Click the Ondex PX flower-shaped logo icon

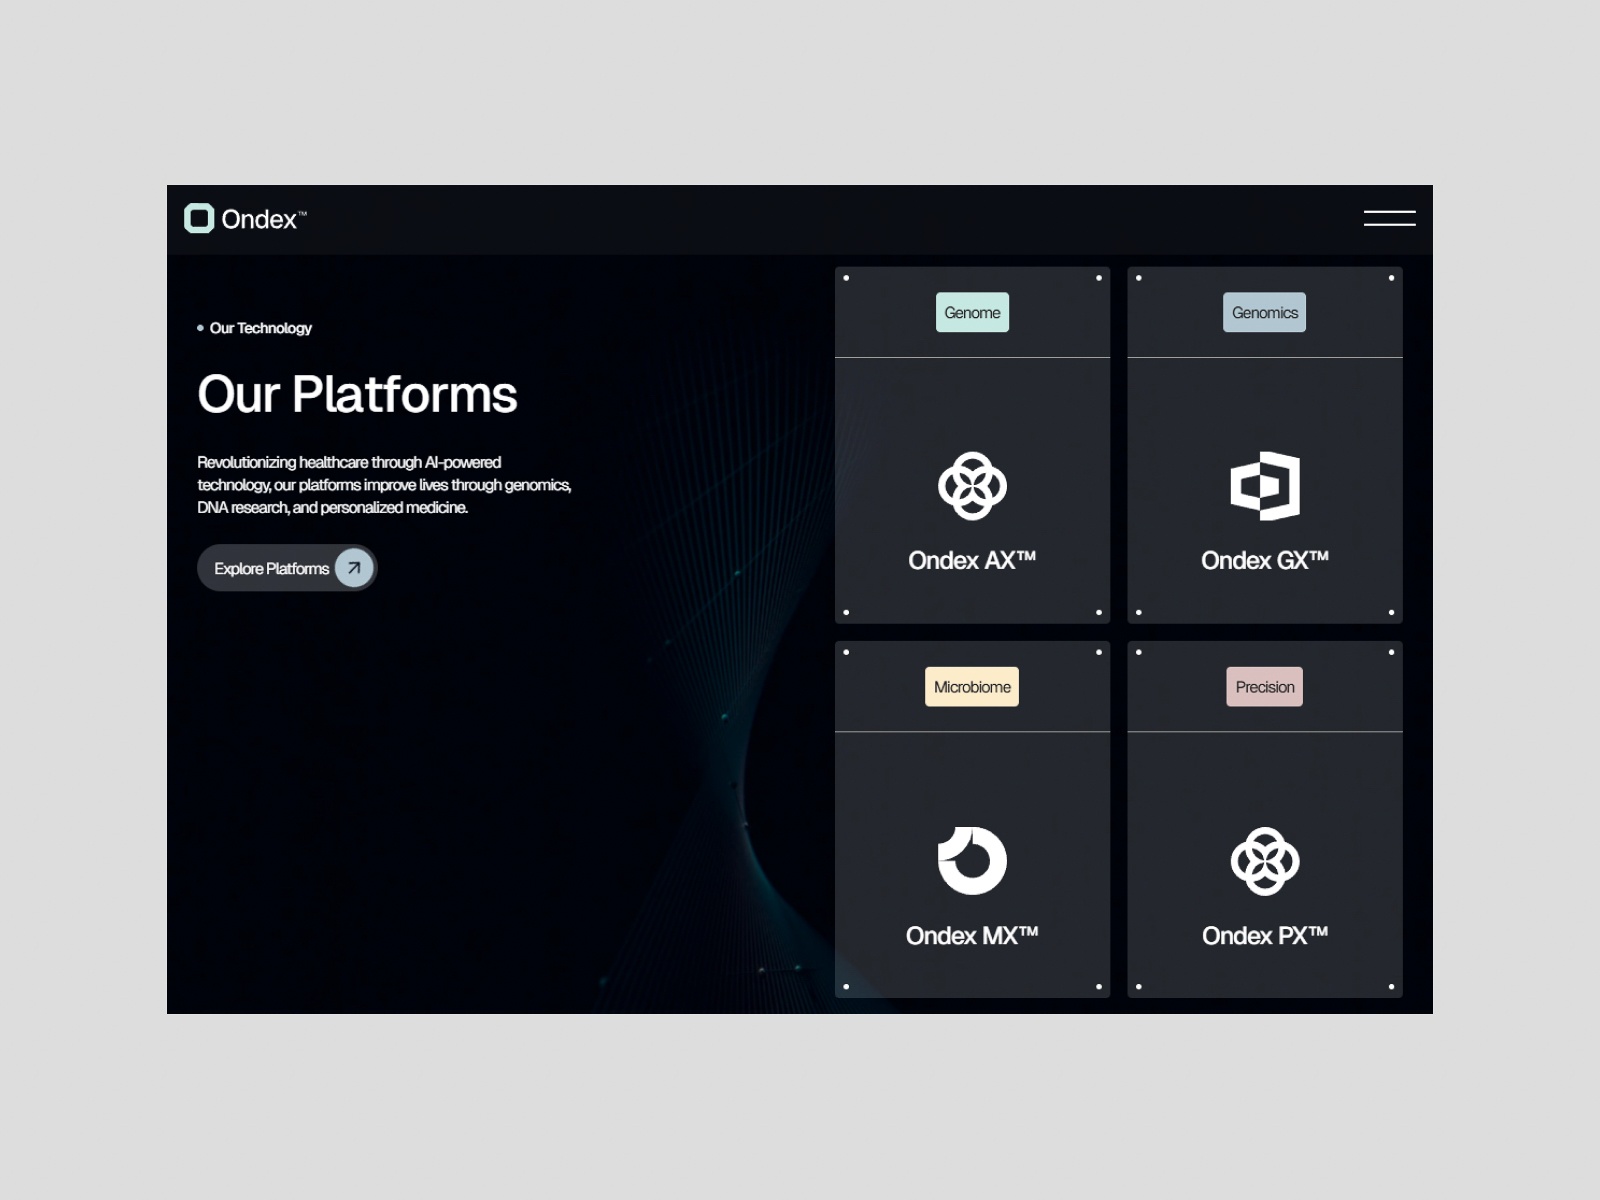point(1264,858)
